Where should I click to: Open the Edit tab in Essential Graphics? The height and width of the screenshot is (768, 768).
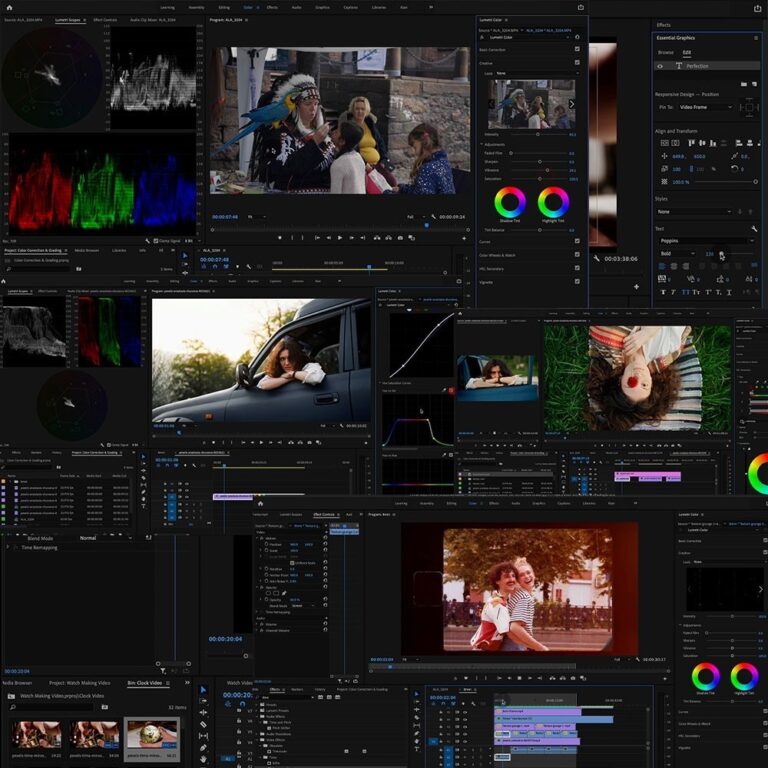(x=687, y=52)
